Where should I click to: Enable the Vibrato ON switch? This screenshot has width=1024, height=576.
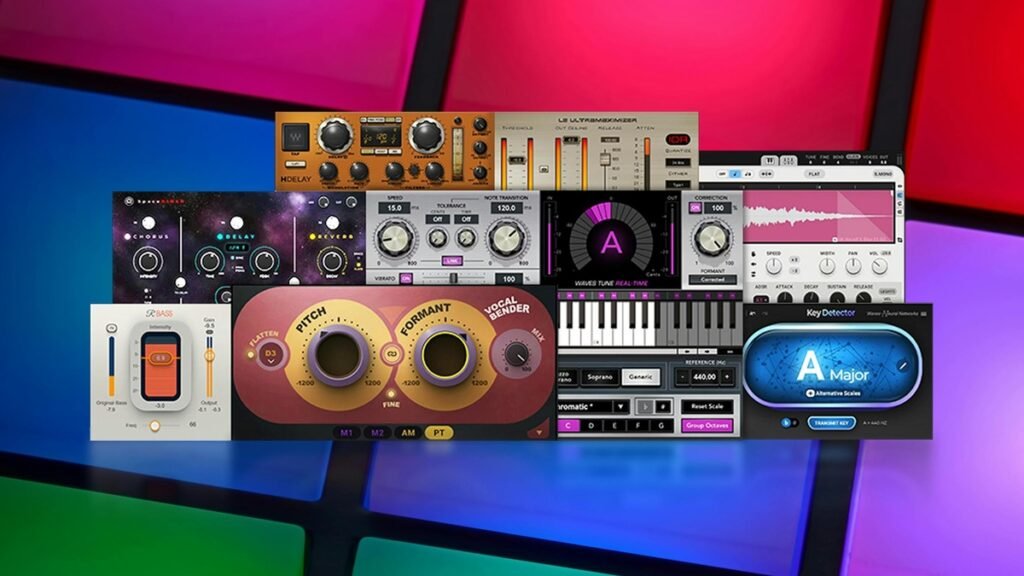[x=408, y=278]
